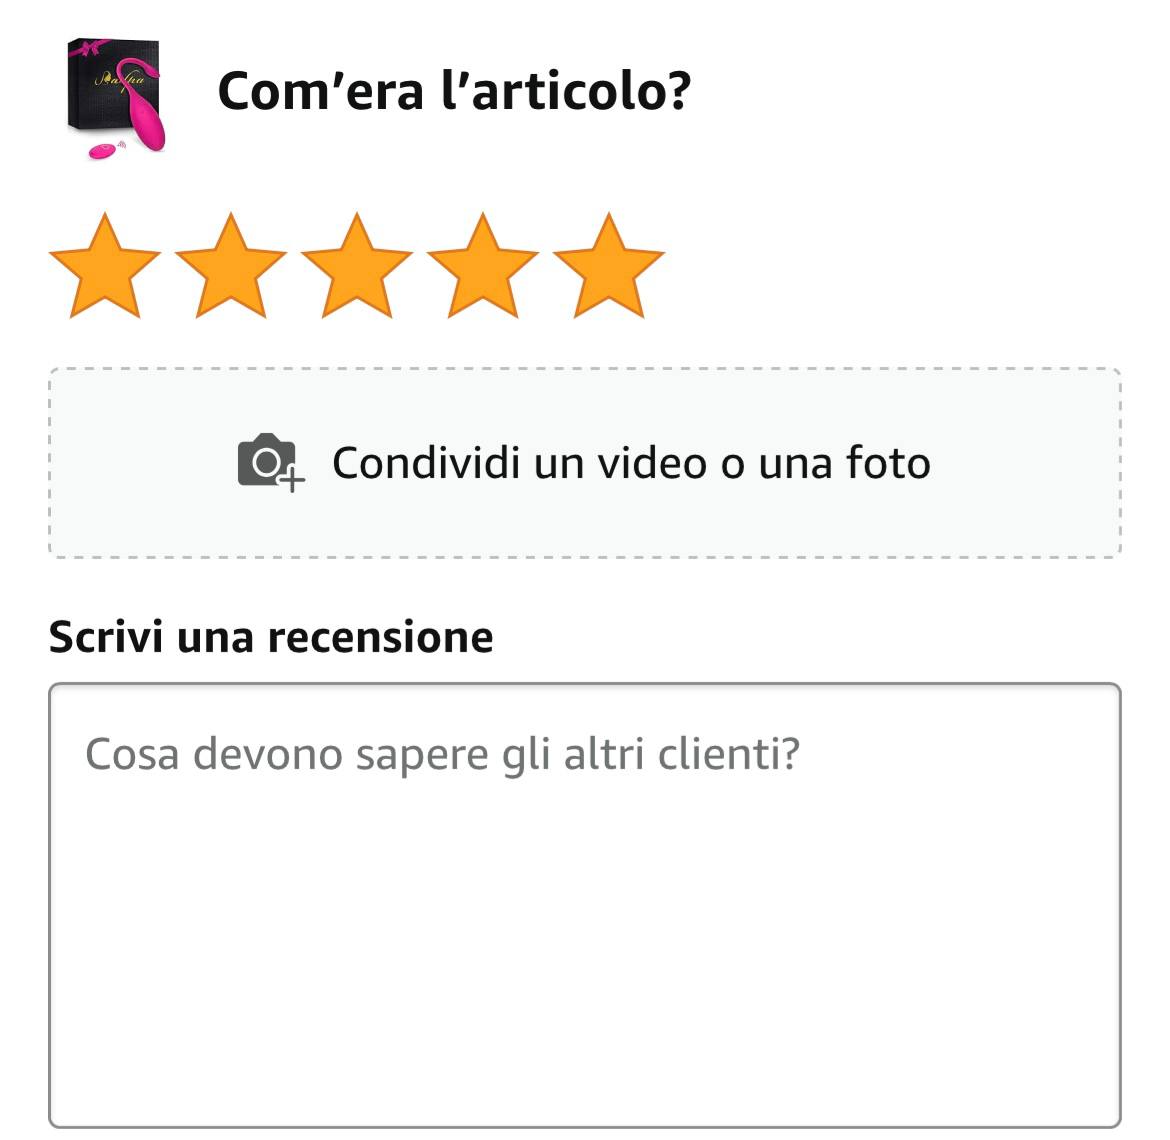Choose the fourth star rating
This screenshot has width=1170, height=1140.
point(483,266)
